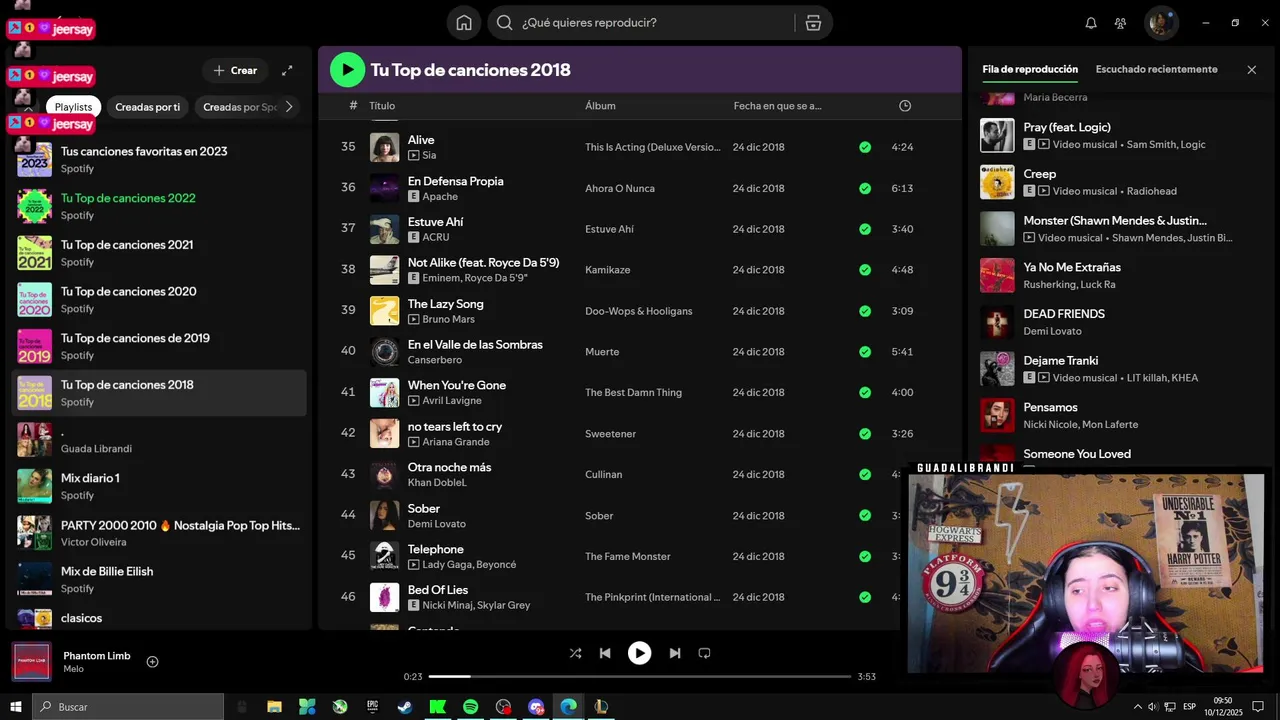Viewport: 1280px width, 720px height.
Task: Open artist Demi Lovato under Sober
Action: [x=436, y=524]
